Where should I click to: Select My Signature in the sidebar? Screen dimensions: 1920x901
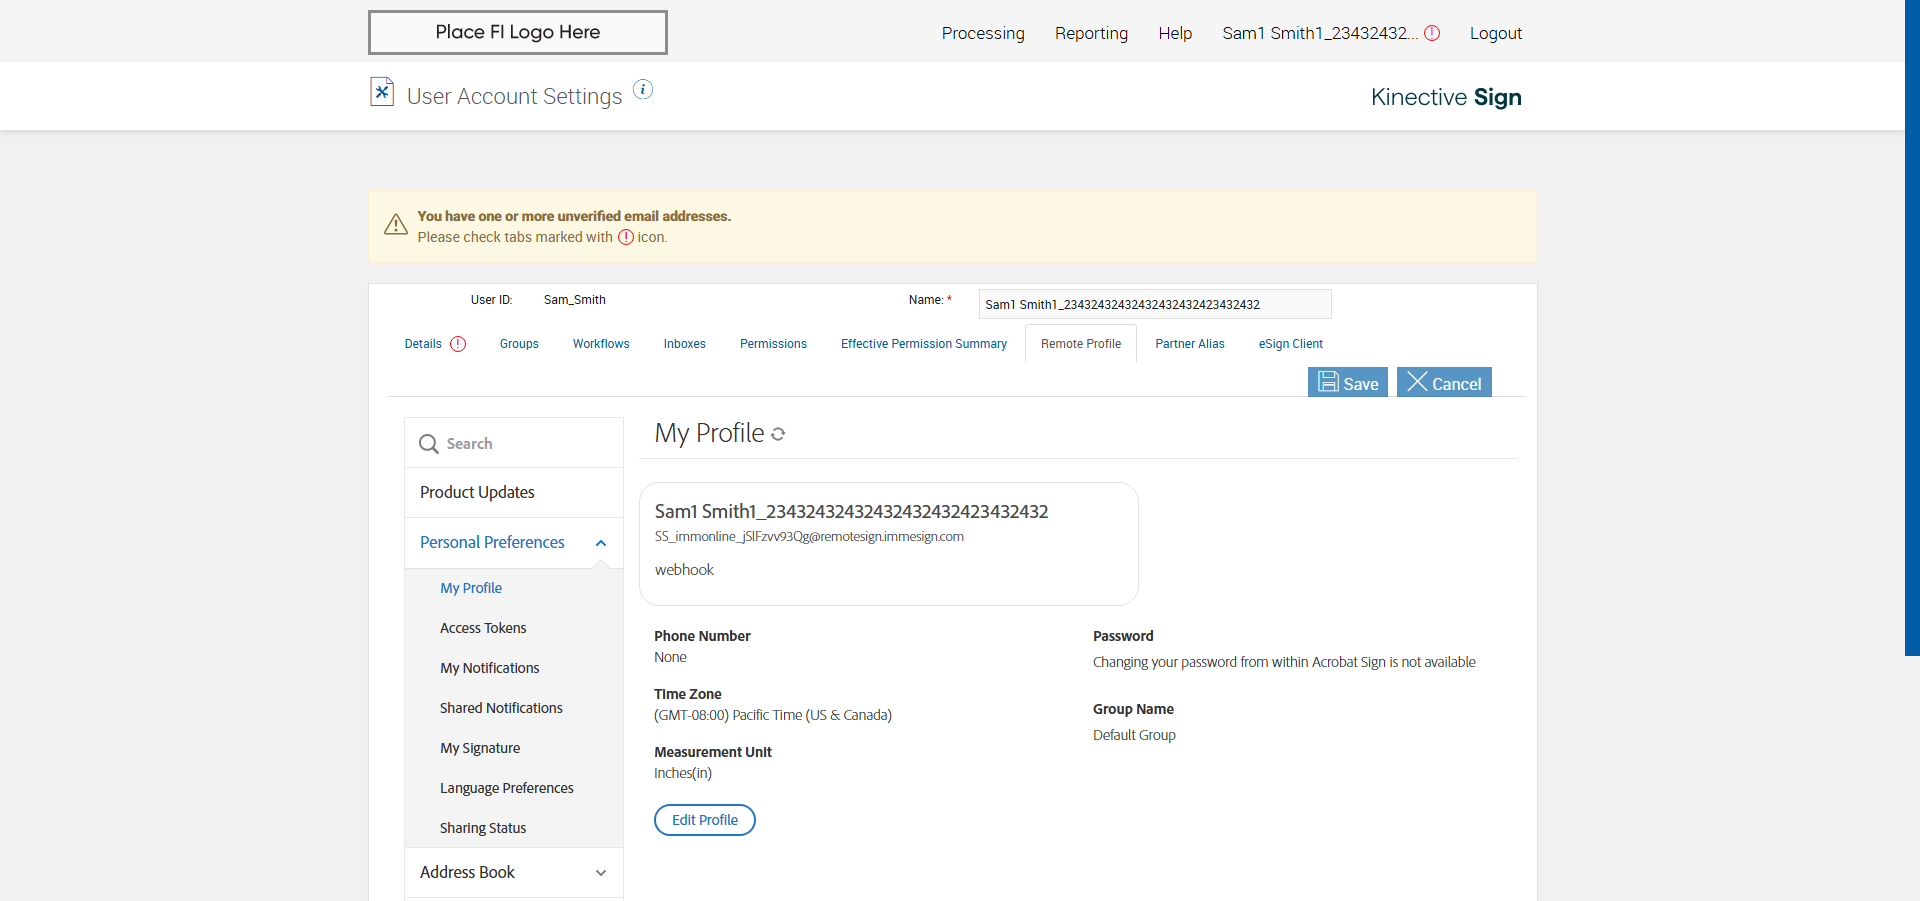pos(480,748)
